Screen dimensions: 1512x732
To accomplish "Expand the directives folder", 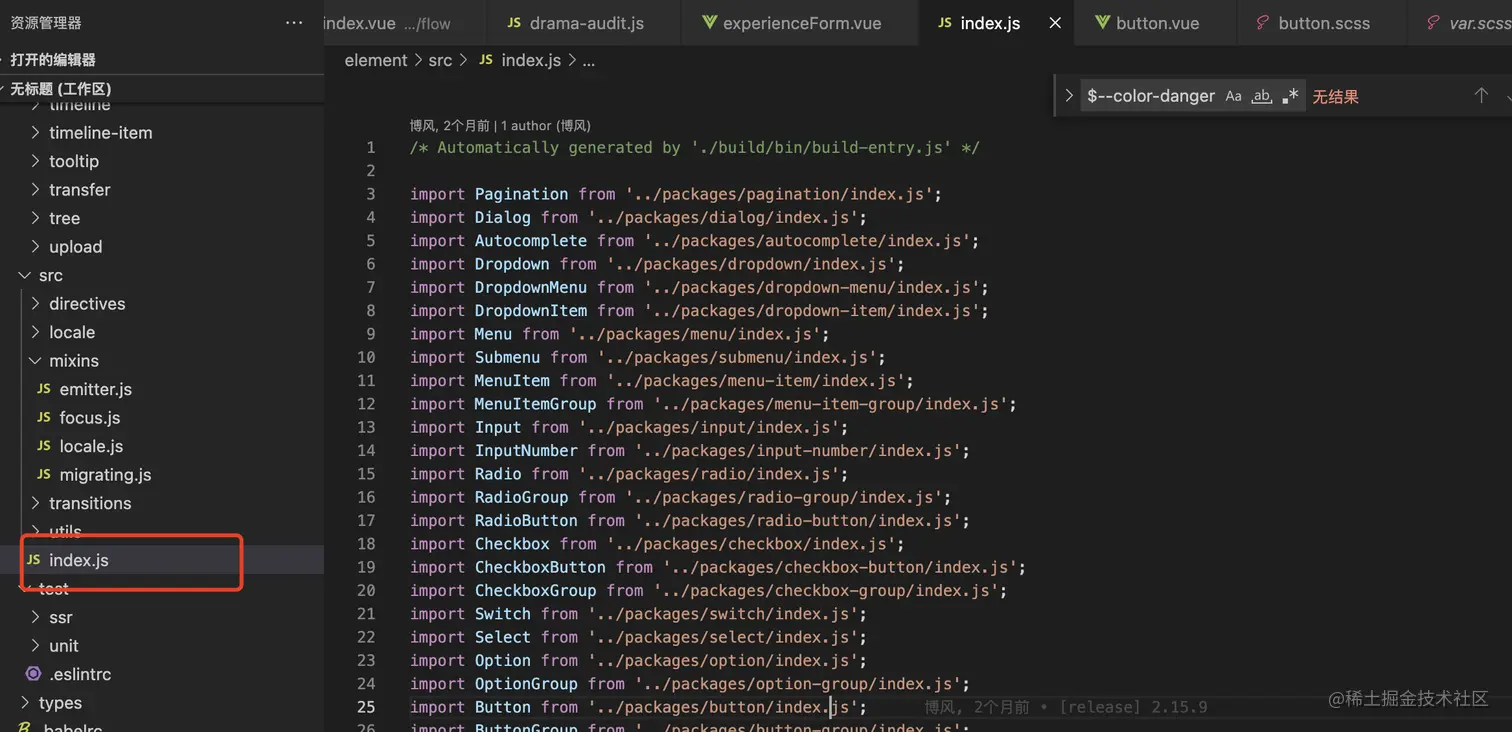I will coord(87,303).
